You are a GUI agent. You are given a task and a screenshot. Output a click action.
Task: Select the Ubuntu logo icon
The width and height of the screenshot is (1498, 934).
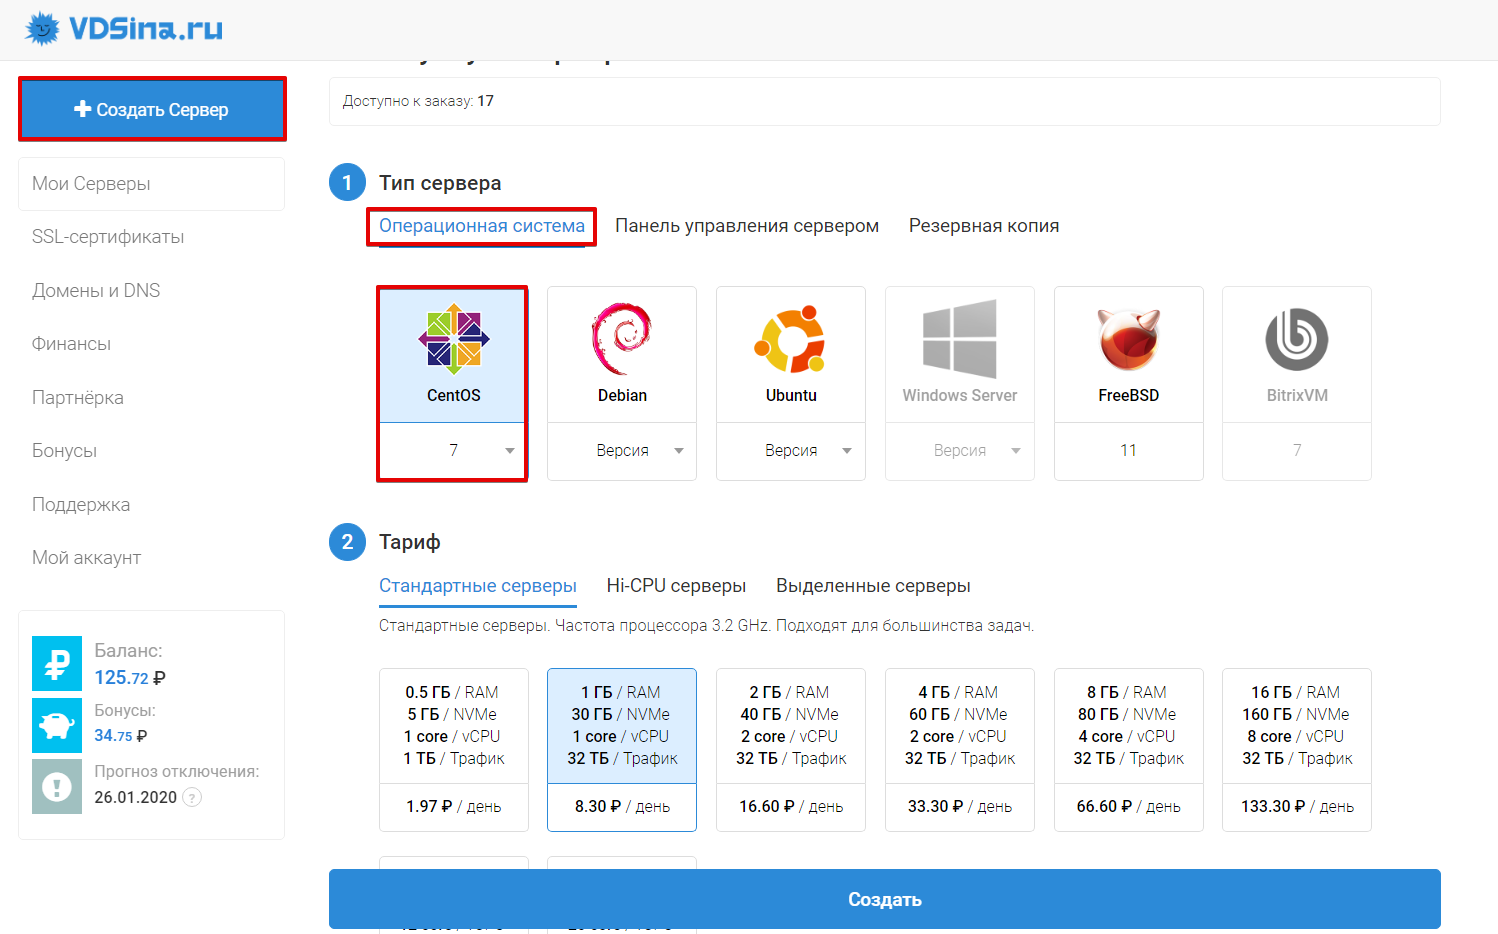(790, 339)
